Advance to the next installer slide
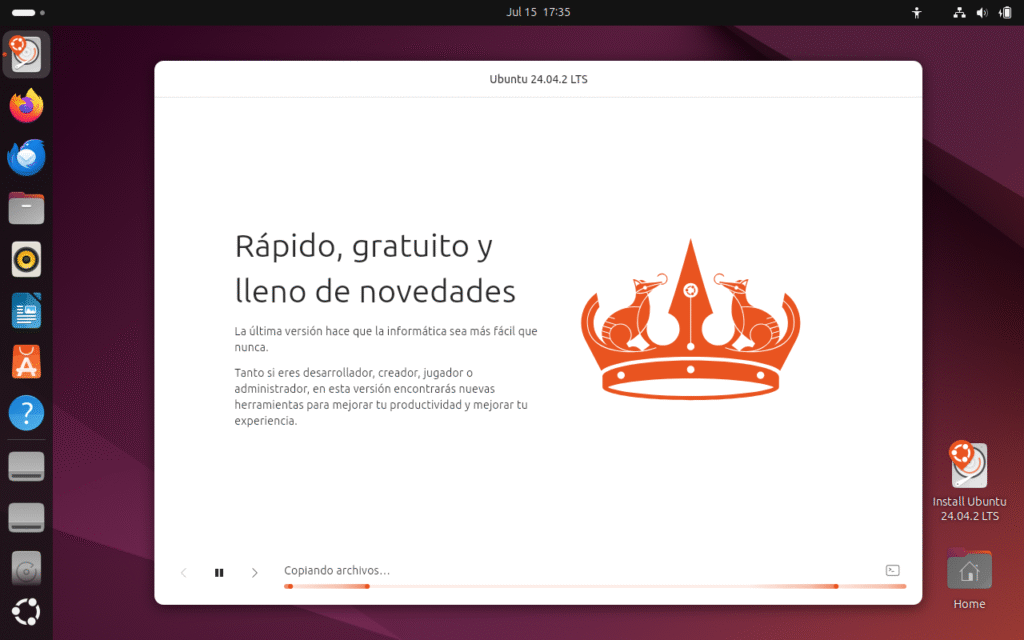This screenshot has height=640, width=1024. tap(255, 573)
